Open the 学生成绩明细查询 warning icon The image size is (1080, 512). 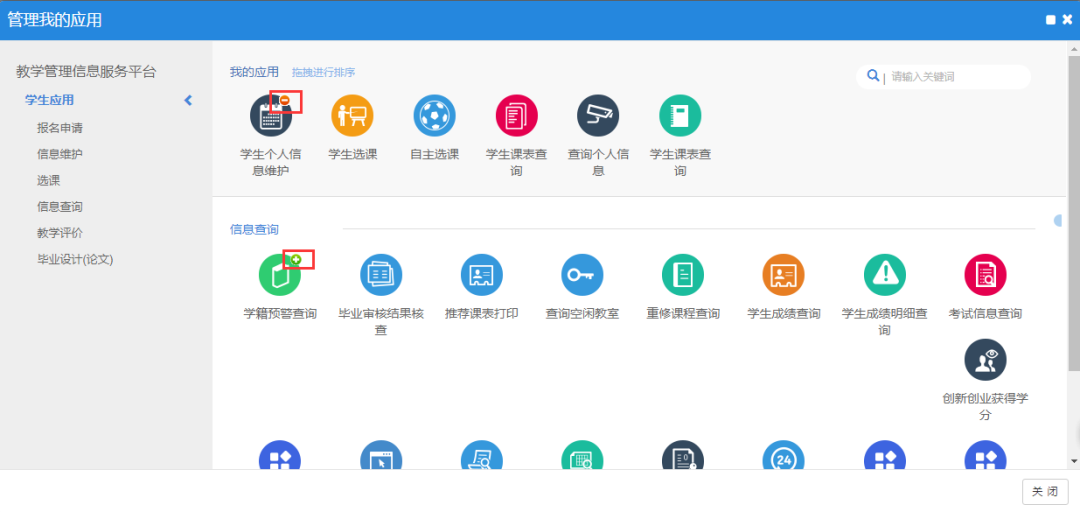pyautogui.click(x=884, y=275)
